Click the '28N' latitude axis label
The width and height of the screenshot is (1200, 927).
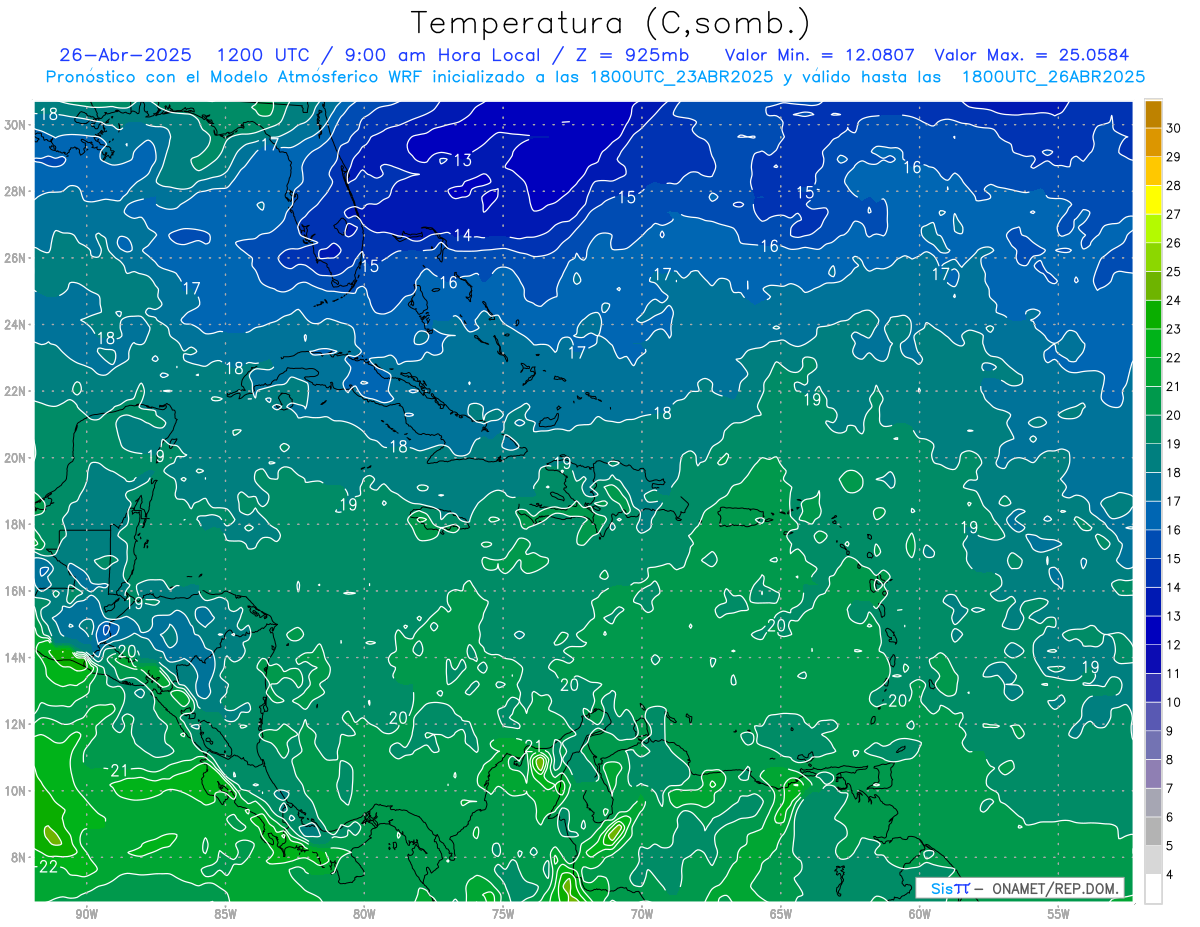(x=15, y=191)
